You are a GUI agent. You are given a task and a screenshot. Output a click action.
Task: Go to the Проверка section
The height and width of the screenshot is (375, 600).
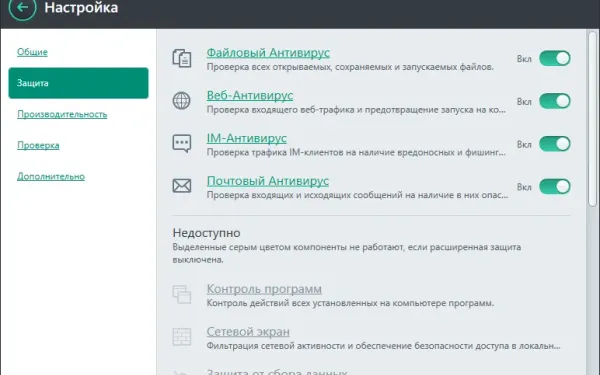pos(38,145)
